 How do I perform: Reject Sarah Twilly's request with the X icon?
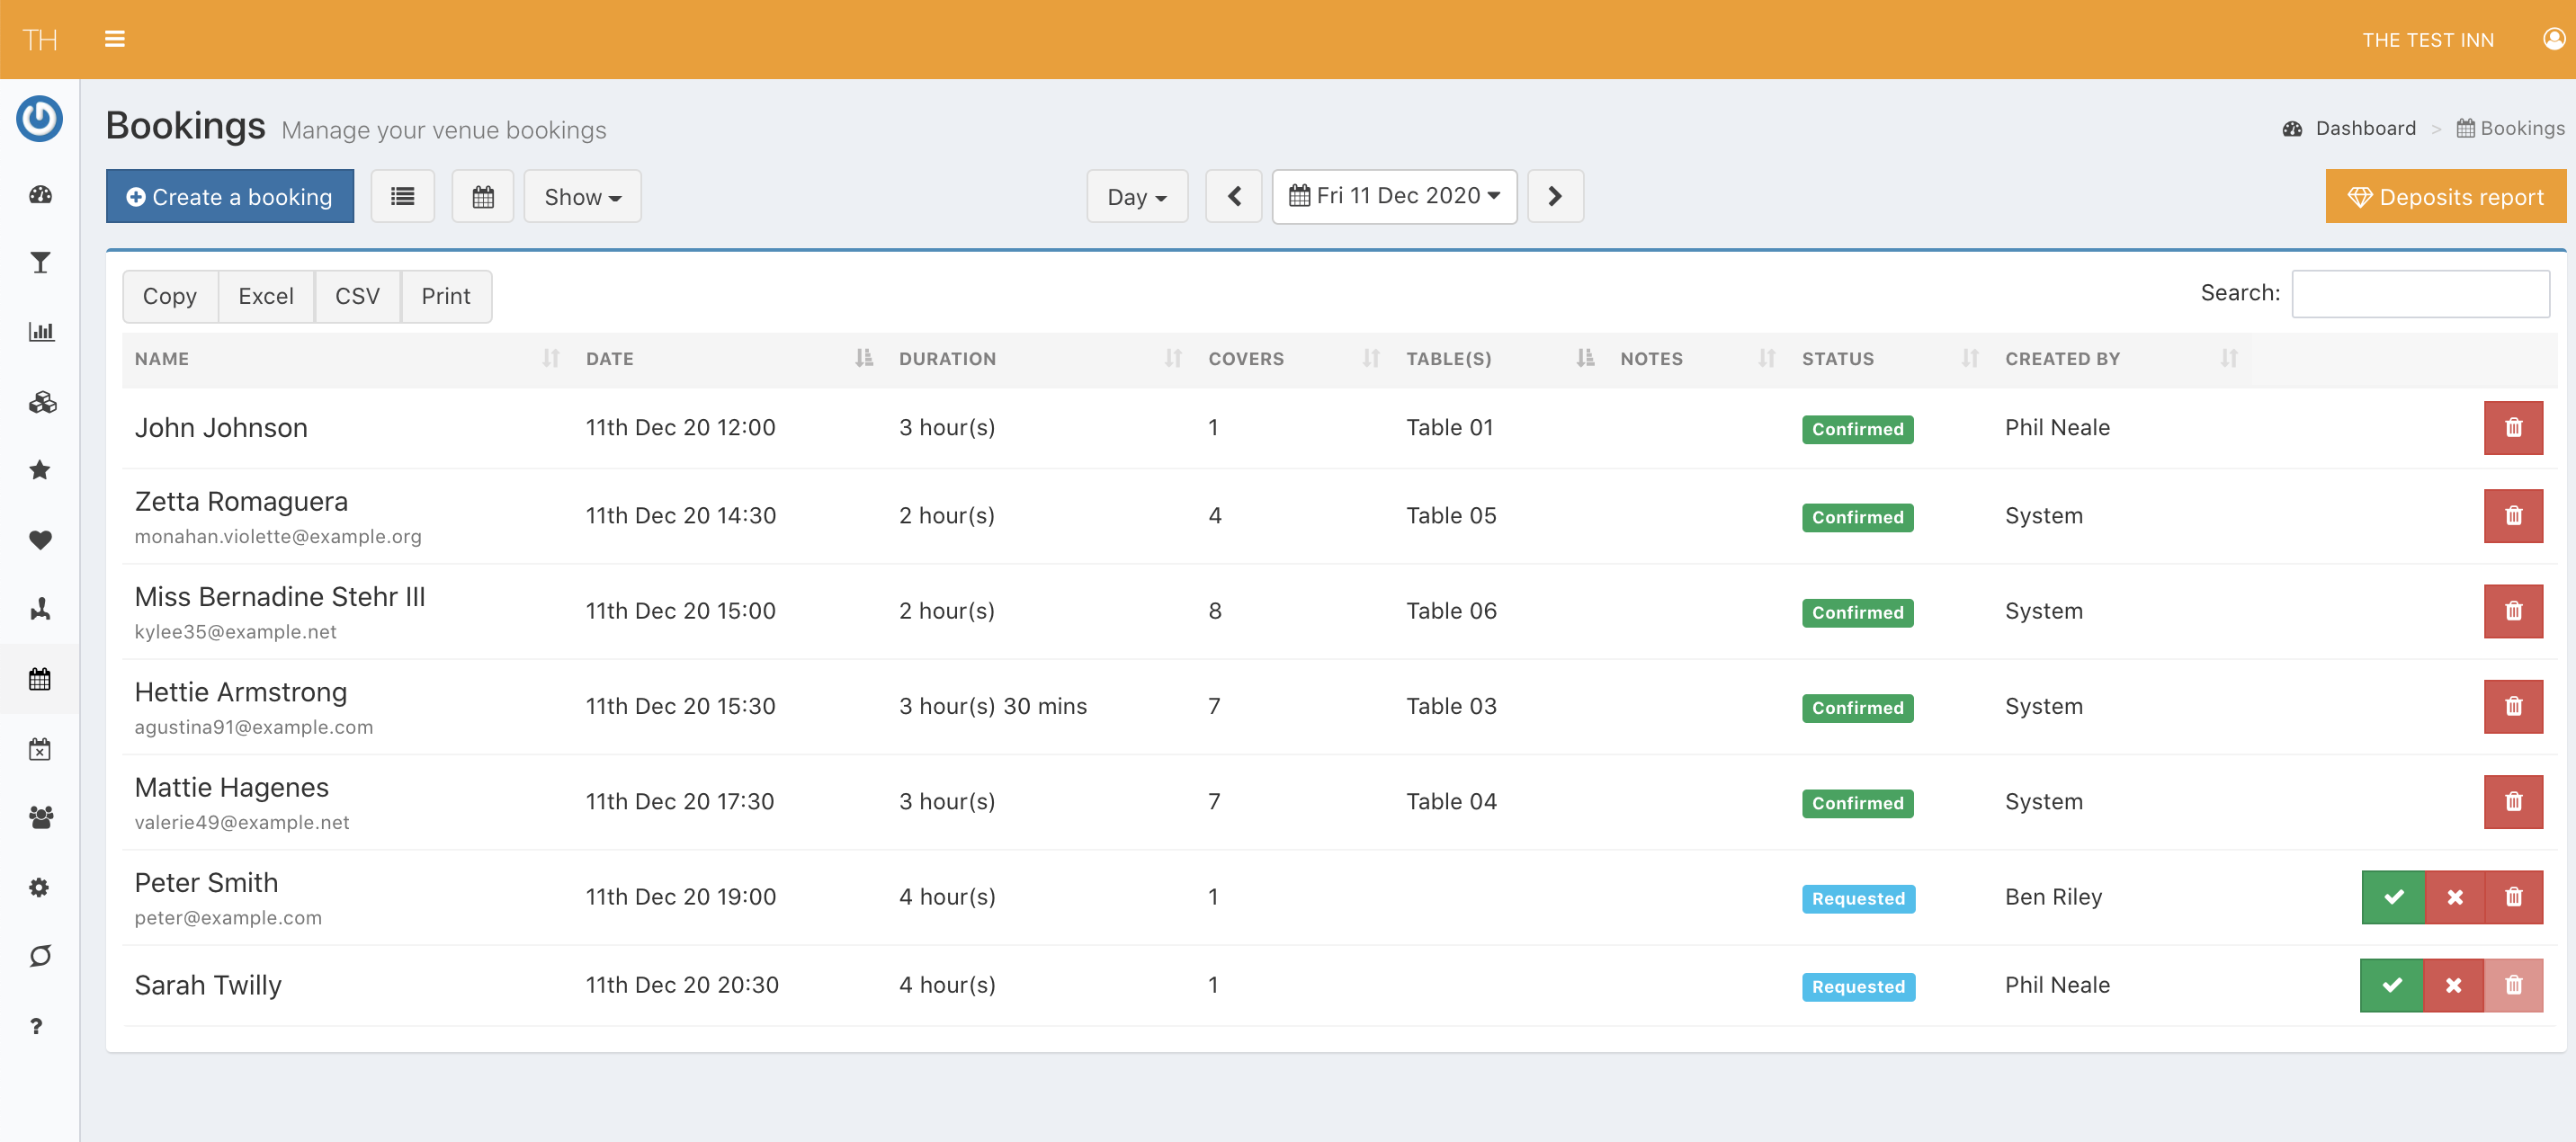click(2453, 985)
